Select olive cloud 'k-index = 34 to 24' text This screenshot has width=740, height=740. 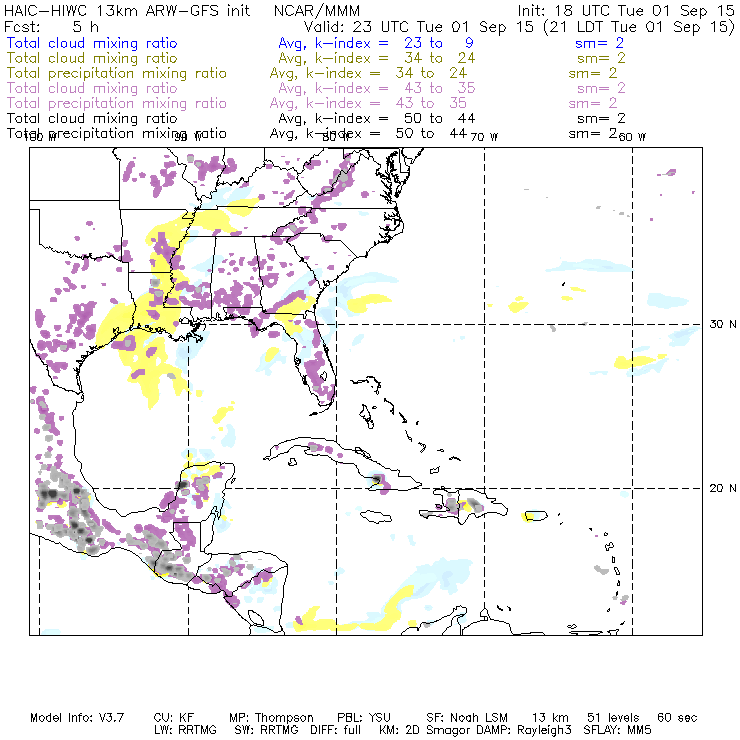coord(395,58)
